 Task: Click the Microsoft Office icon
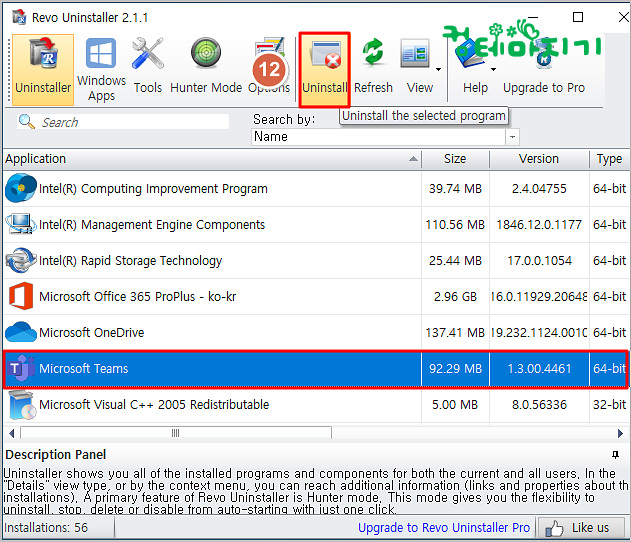coord(21,296)
